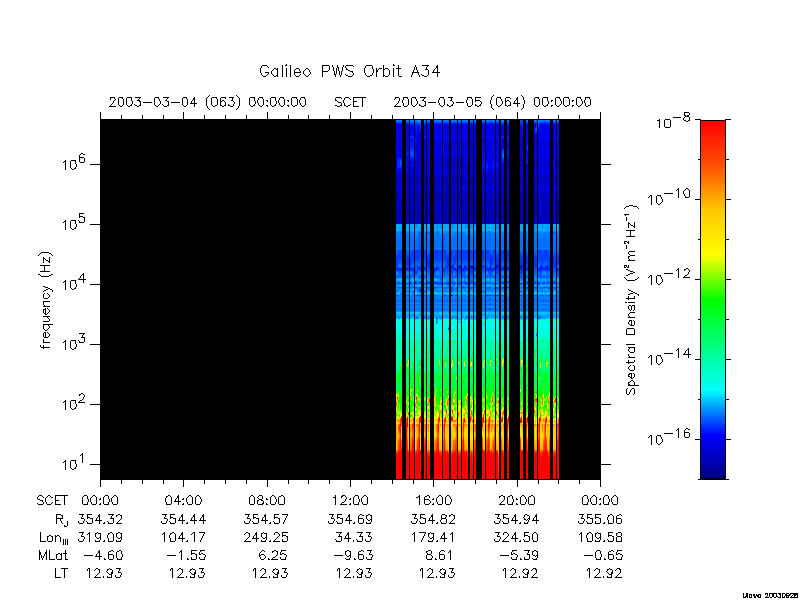Image resolution: width=800 pixels, height=600 pixels.
Task: Select the 2003-03-04 (063) 00:00:00 date label
Action: 208,102
